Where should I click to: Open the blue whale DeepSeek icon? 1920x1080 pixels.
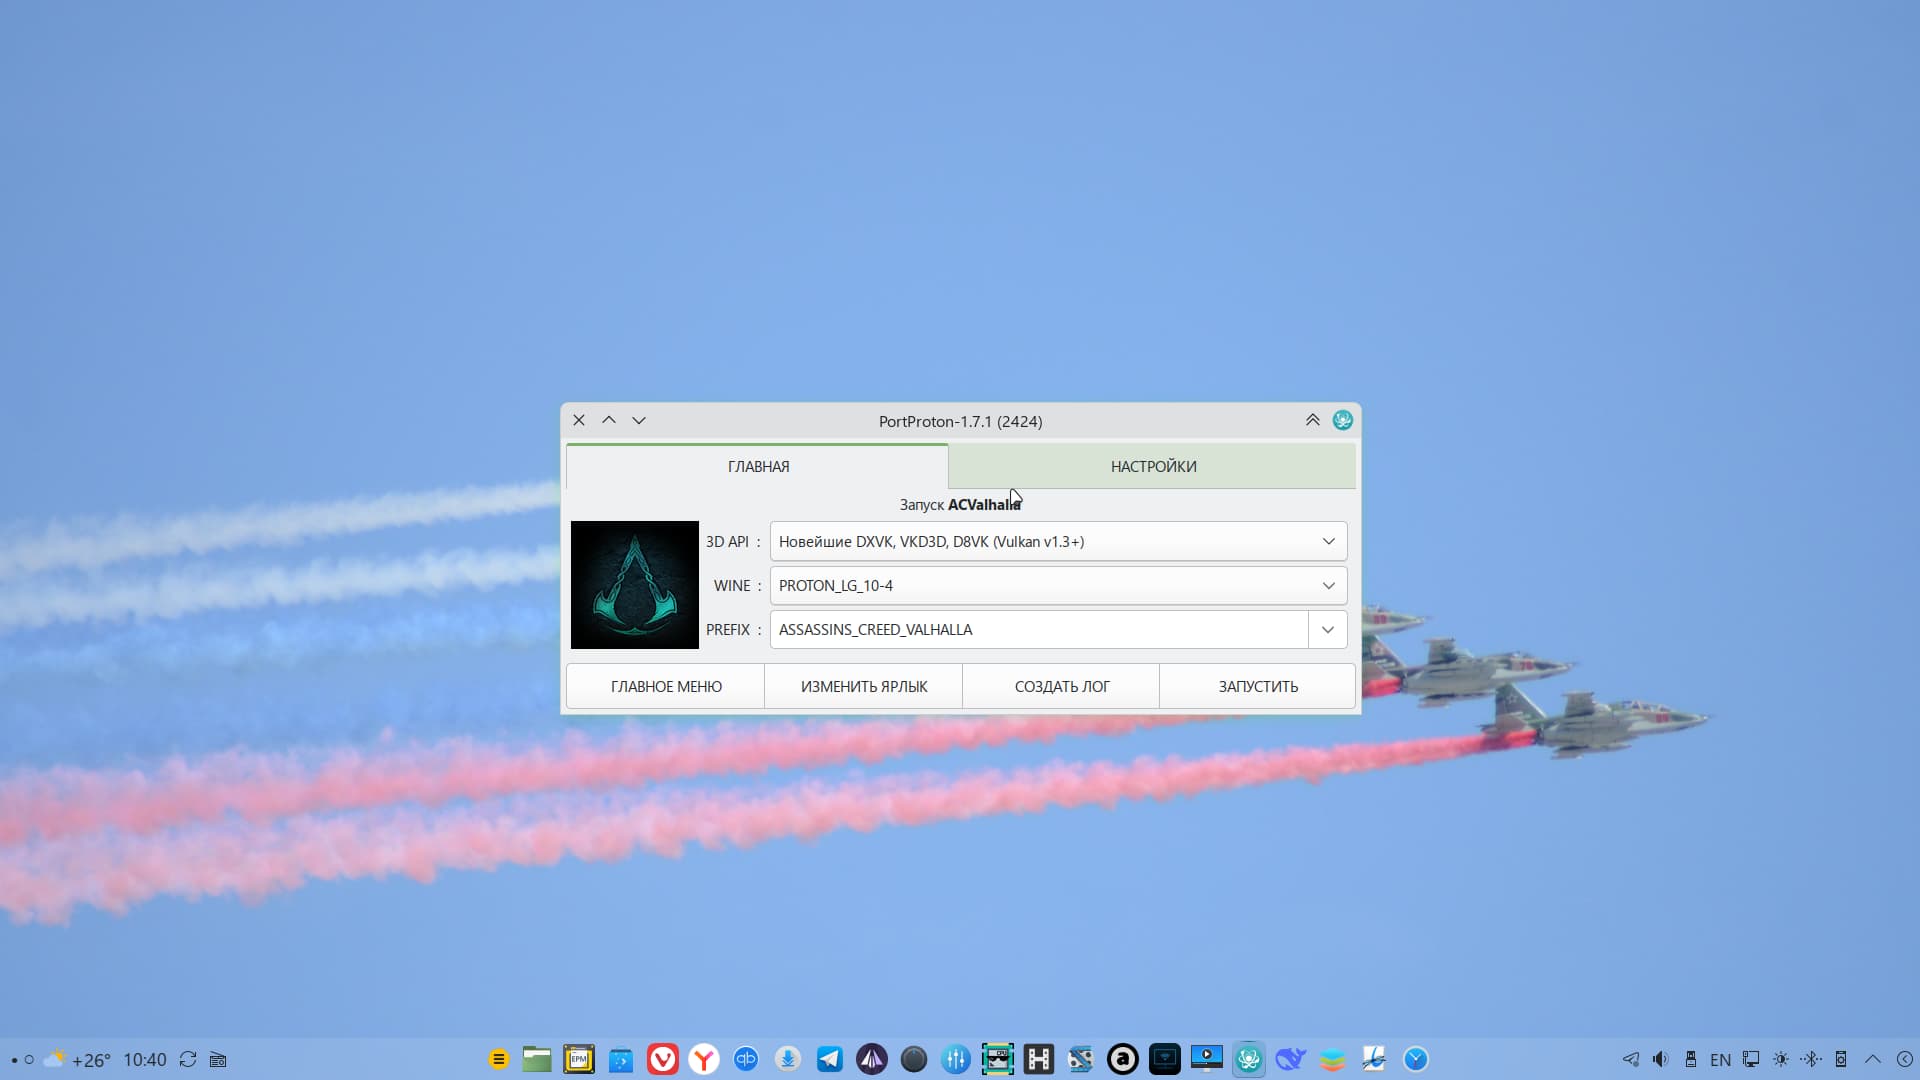tap(1291, 1059)
